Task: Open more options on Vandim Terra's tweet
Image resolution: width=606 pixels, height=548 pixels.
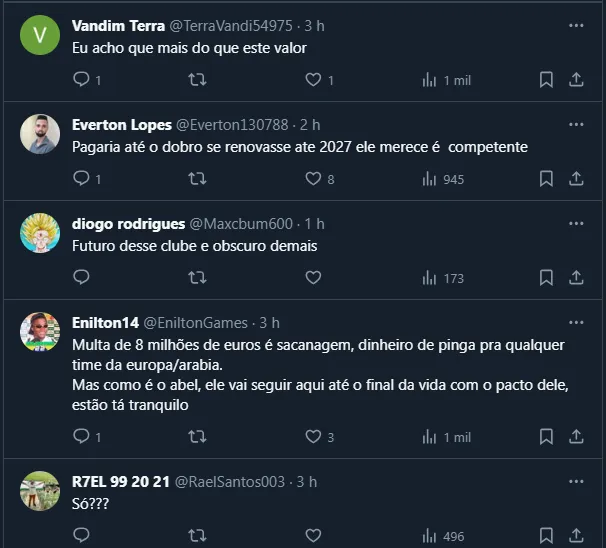Action: 576,25
